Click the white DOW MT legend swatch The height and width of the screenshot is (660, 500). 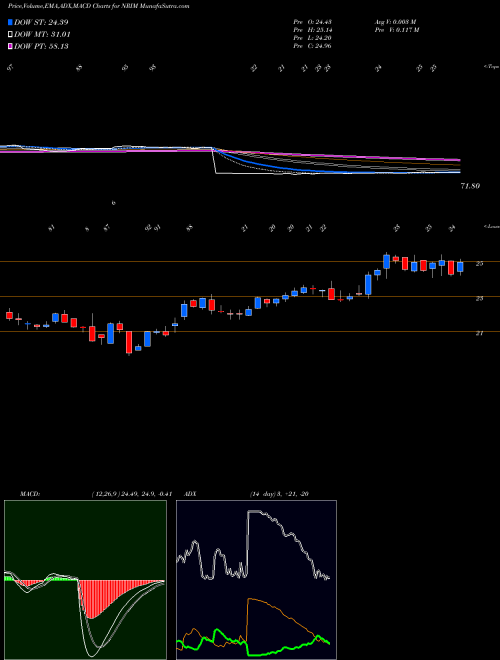10,35
